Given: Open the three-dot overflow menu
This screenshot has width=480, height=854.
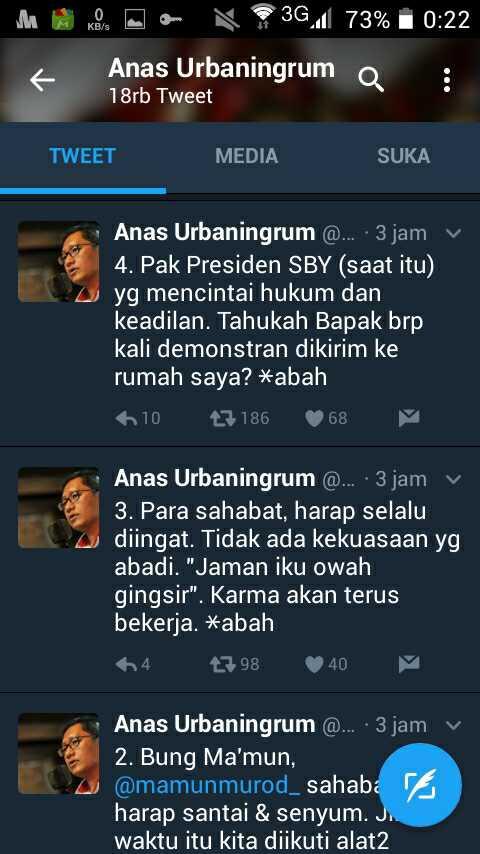Looking at the screenshot, I should tap(447, 80).
